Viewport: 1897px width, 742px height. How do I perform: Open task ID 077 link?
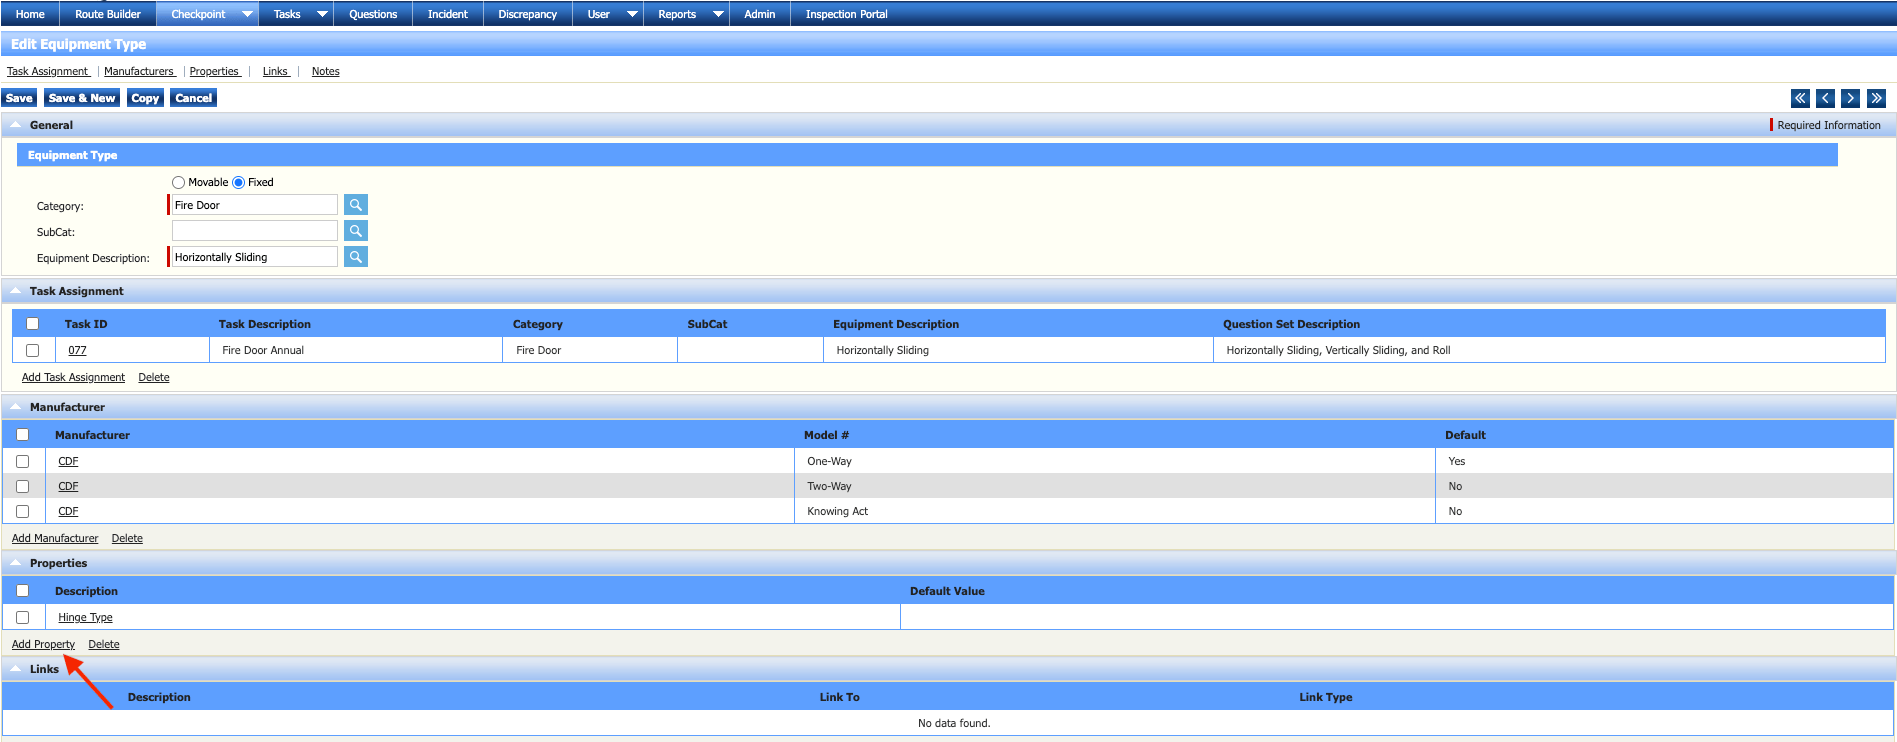[x=77, y=350]
